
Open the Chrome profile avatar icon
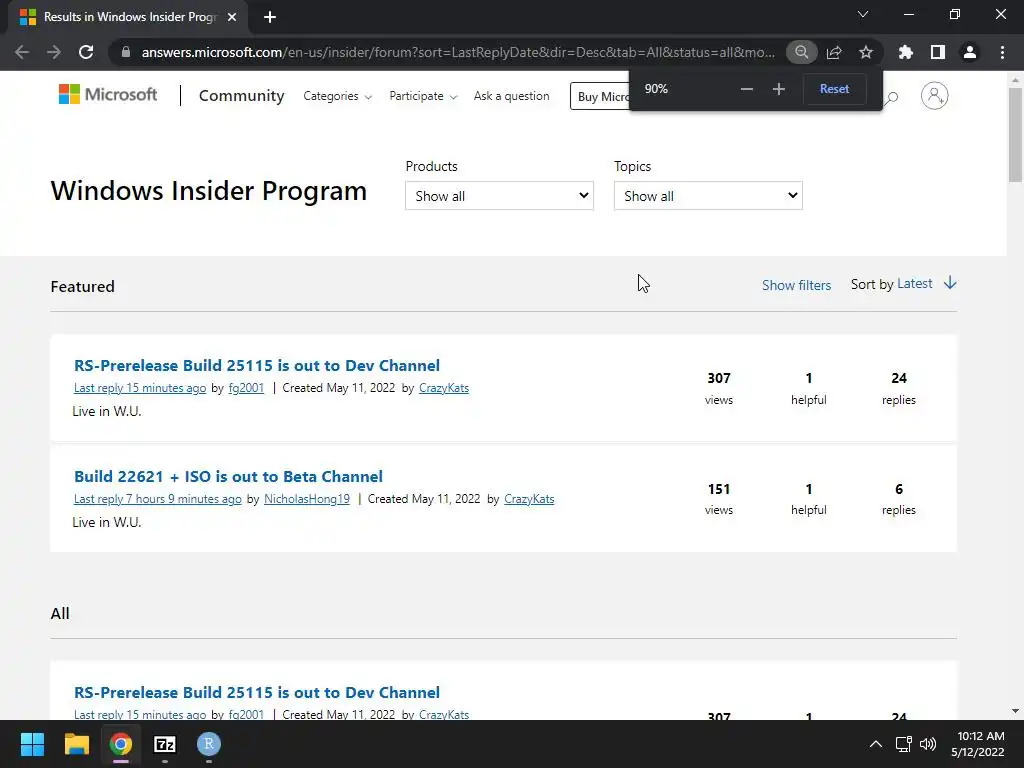[970, 52]
